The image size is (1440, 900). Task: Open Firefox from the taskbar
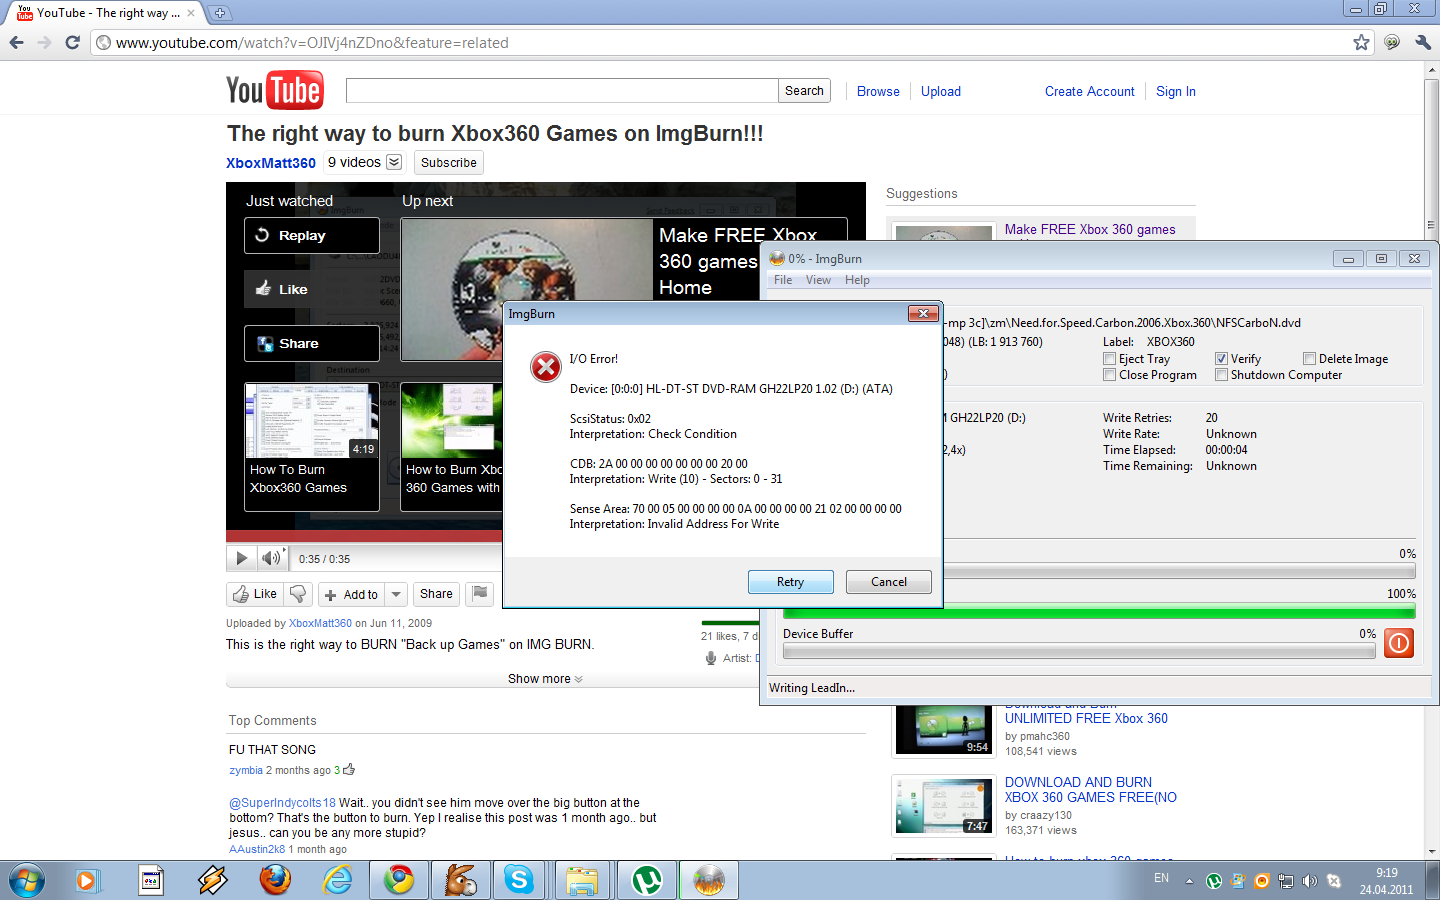[275, 881]
